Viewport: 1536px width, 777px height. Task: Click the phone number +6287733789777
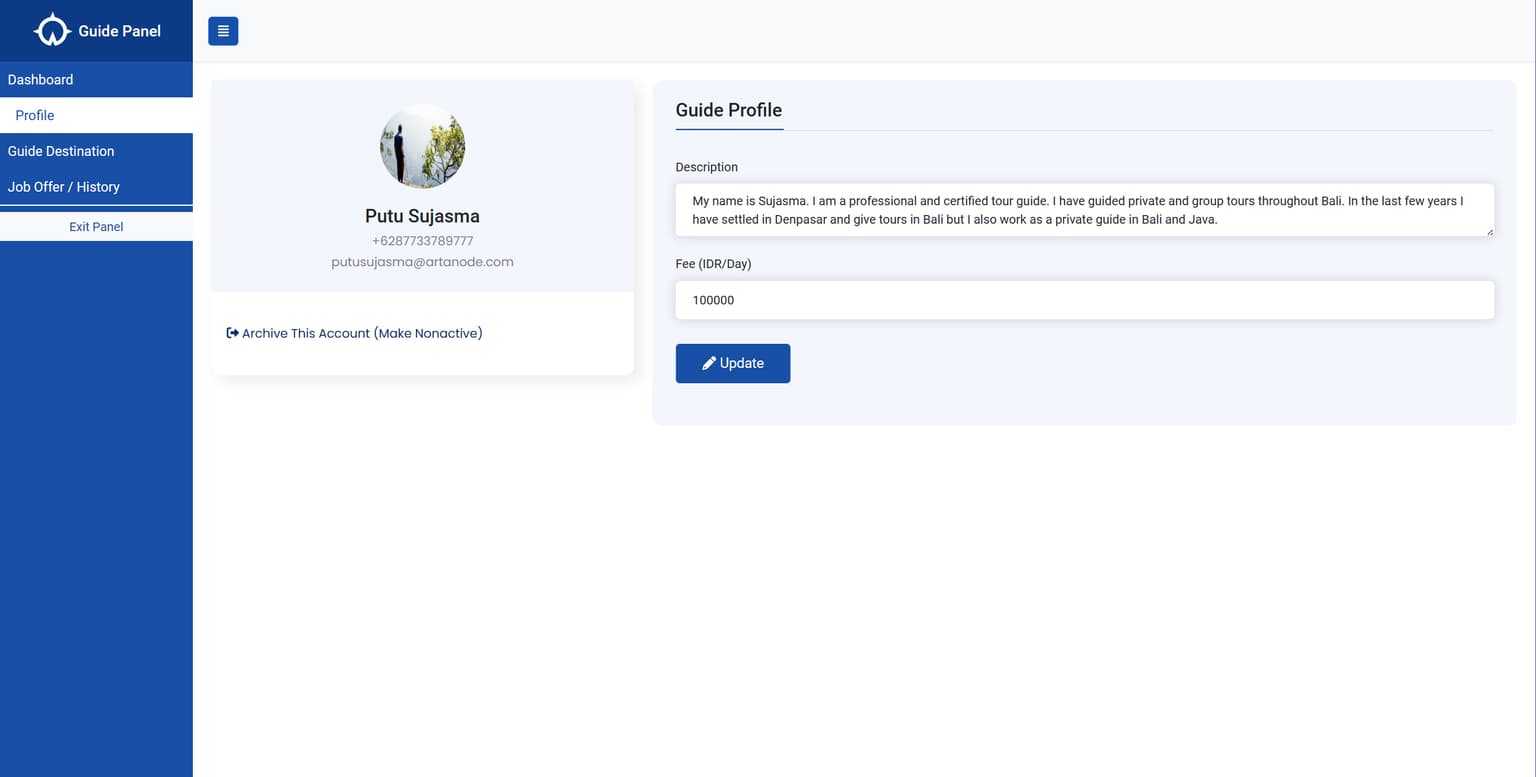pos(422,240)
